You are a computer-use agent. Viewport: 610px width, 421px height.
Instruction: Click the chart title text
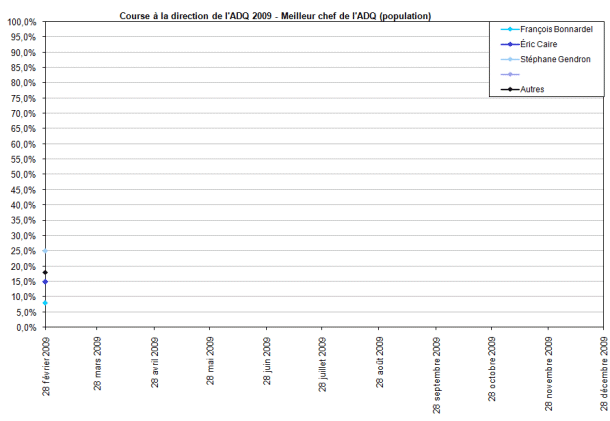[x=276, y=16]
